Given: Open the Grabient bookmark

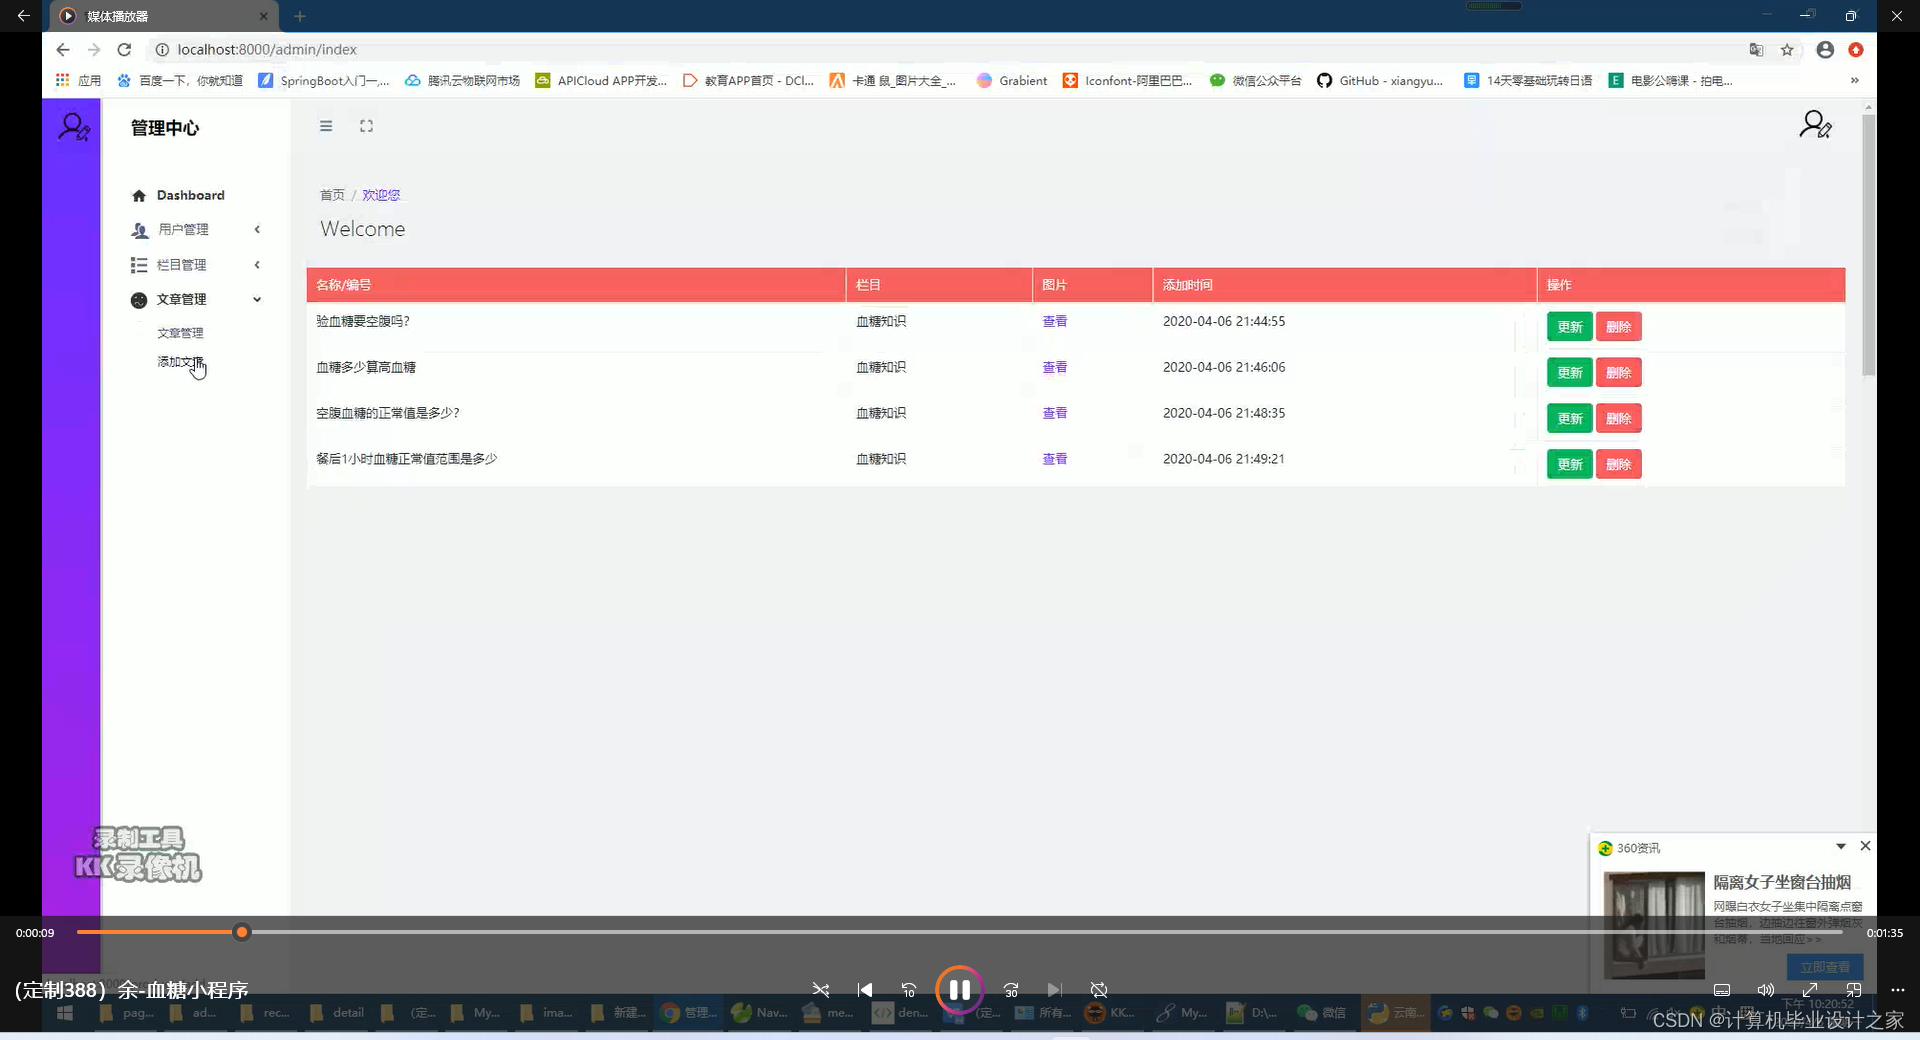Looking at the screenshot, I should pyautogui.click(x=1012, y=80).
